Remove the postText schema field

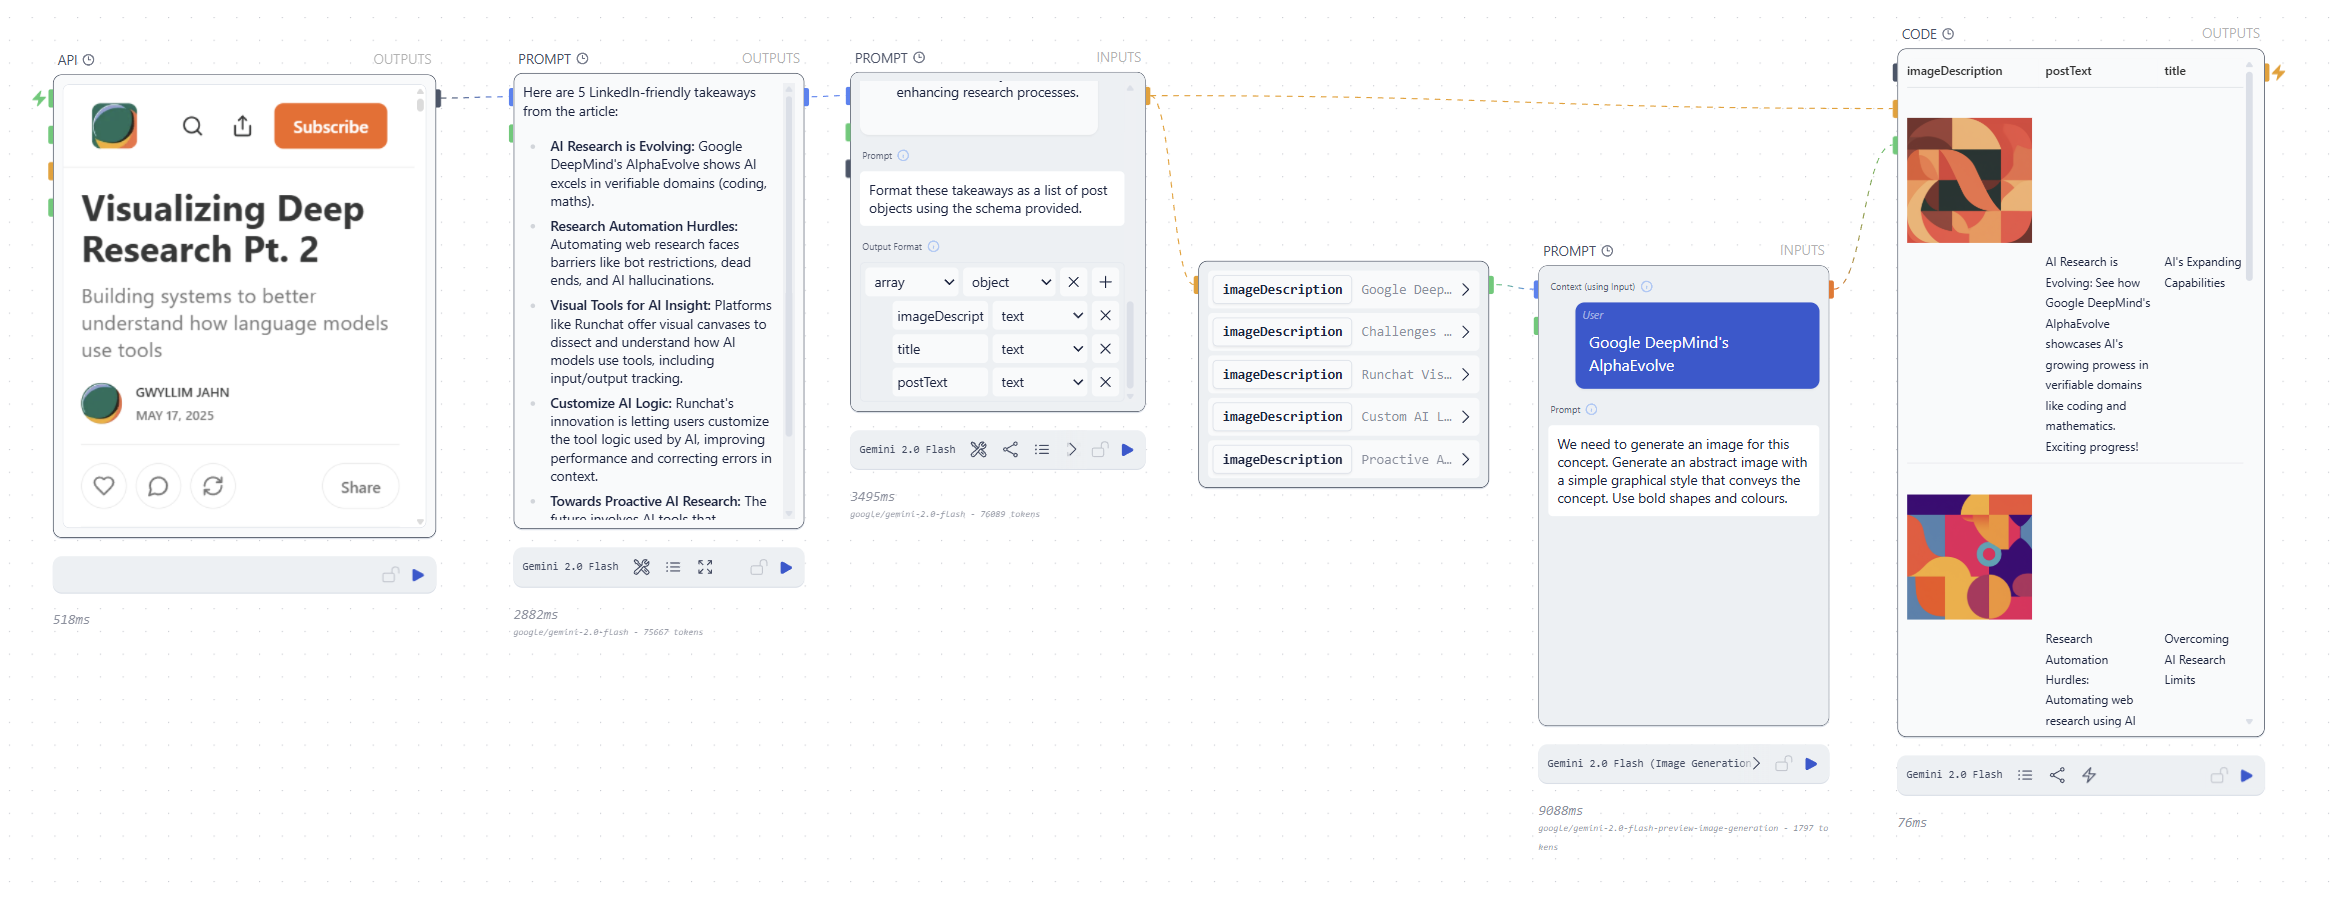pyautogui.click(x=1105, y=382)
